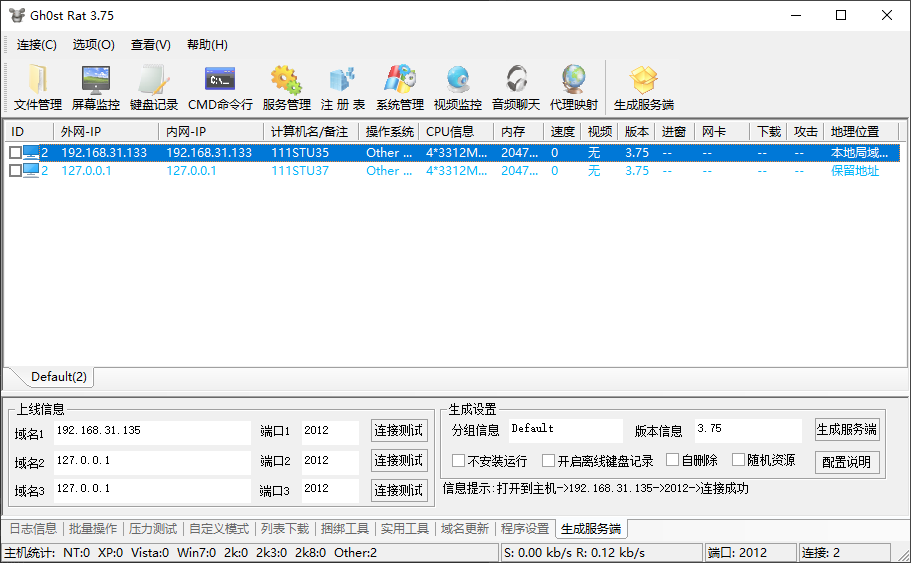Click the 生成服务端 button in 生成设置
Screen dimensions: 911x563
[x=847, y=430]
